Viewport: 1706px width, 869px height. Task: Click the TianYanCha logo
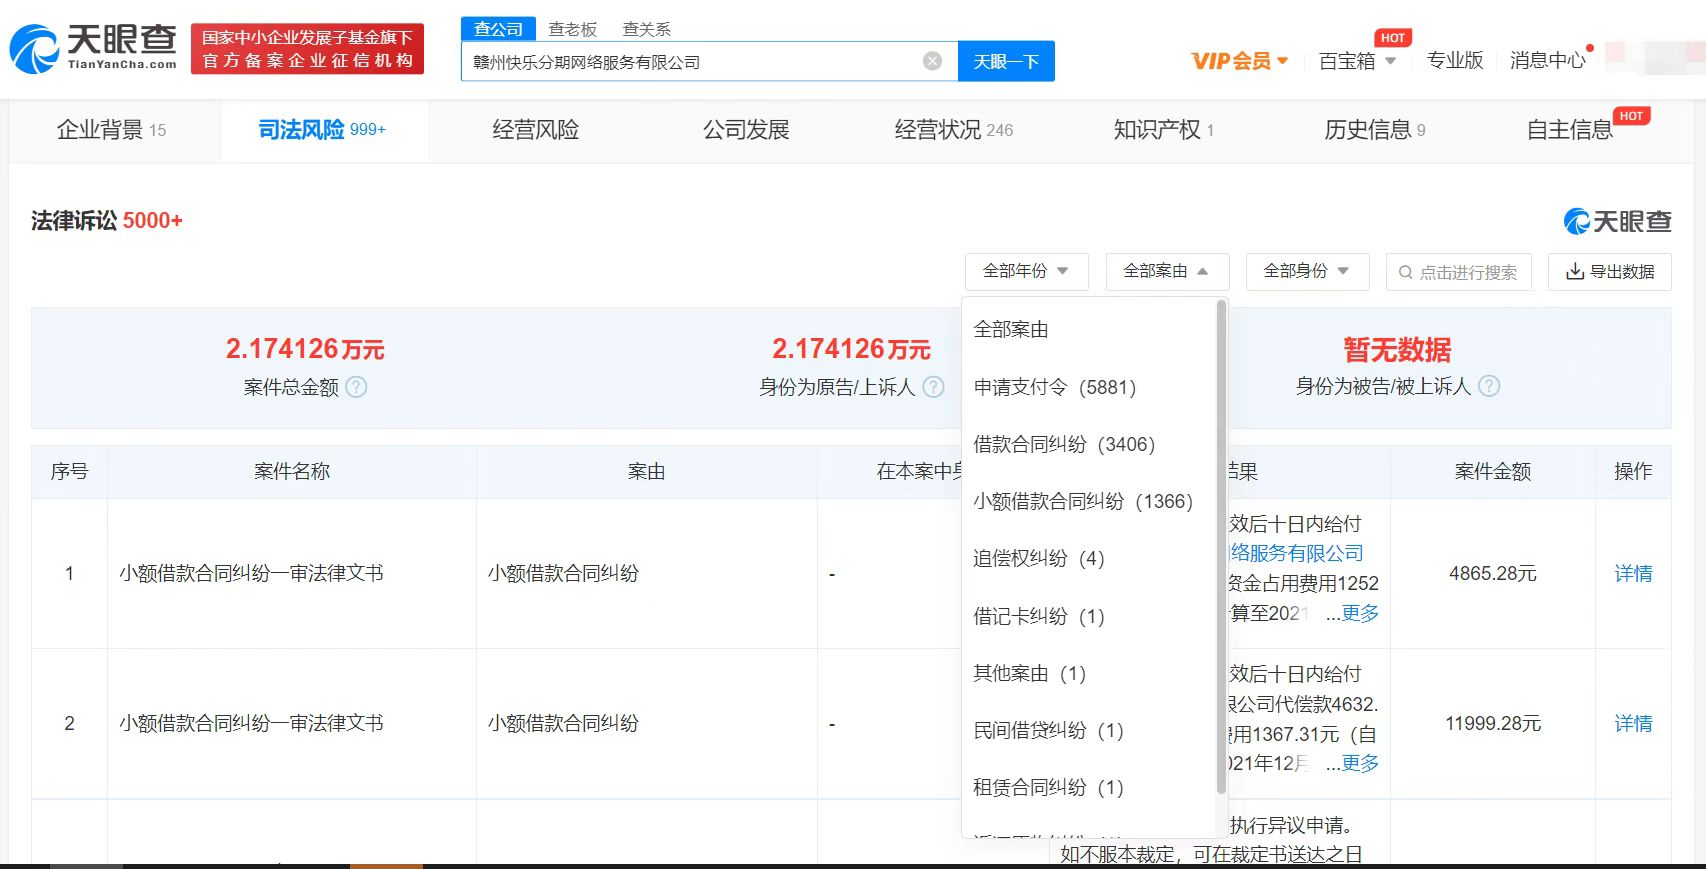(x=93, y=49)
